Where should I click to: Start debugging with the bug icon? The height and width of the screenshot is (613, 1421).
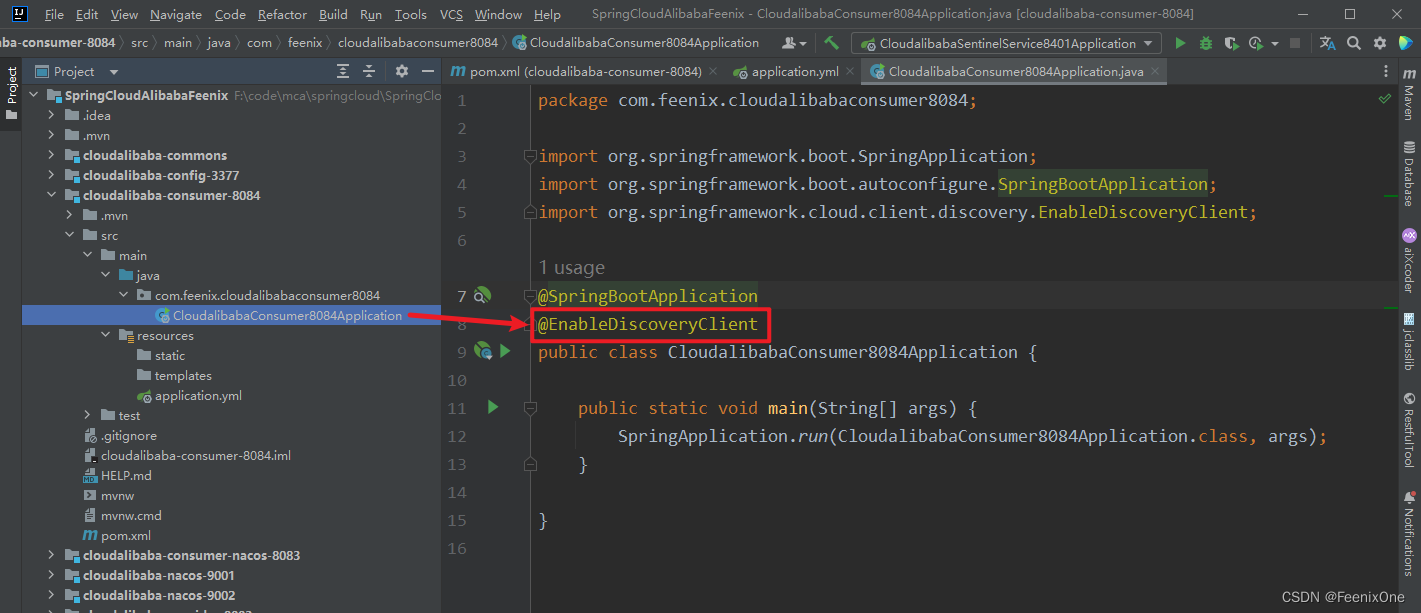click(1206, 43)
